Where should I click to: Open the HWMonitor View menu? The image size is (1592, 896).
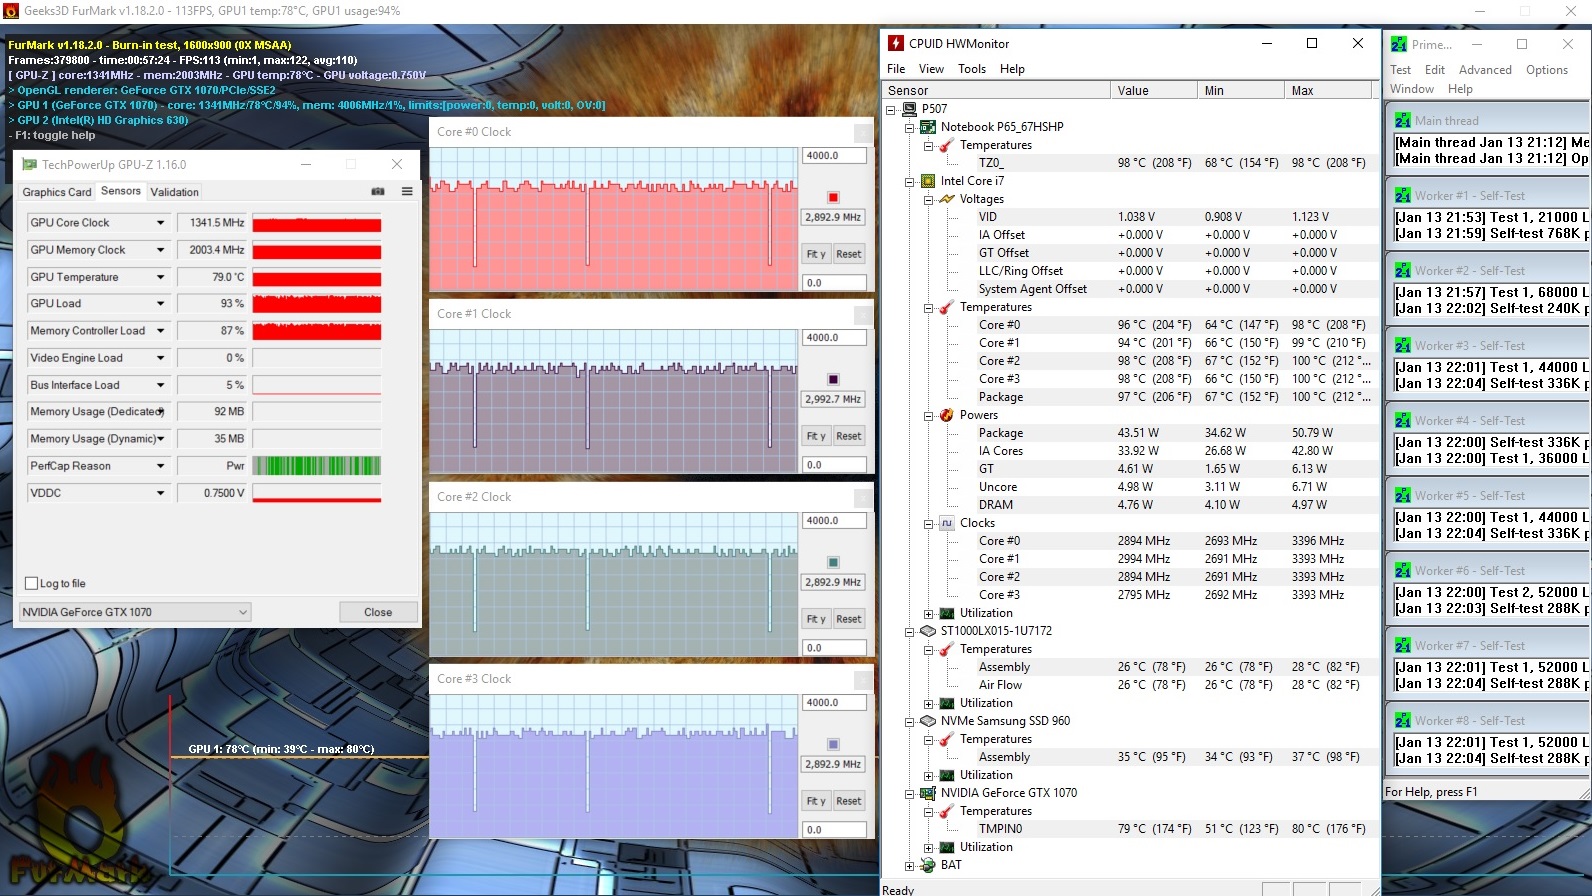click(x=931, y=69)
